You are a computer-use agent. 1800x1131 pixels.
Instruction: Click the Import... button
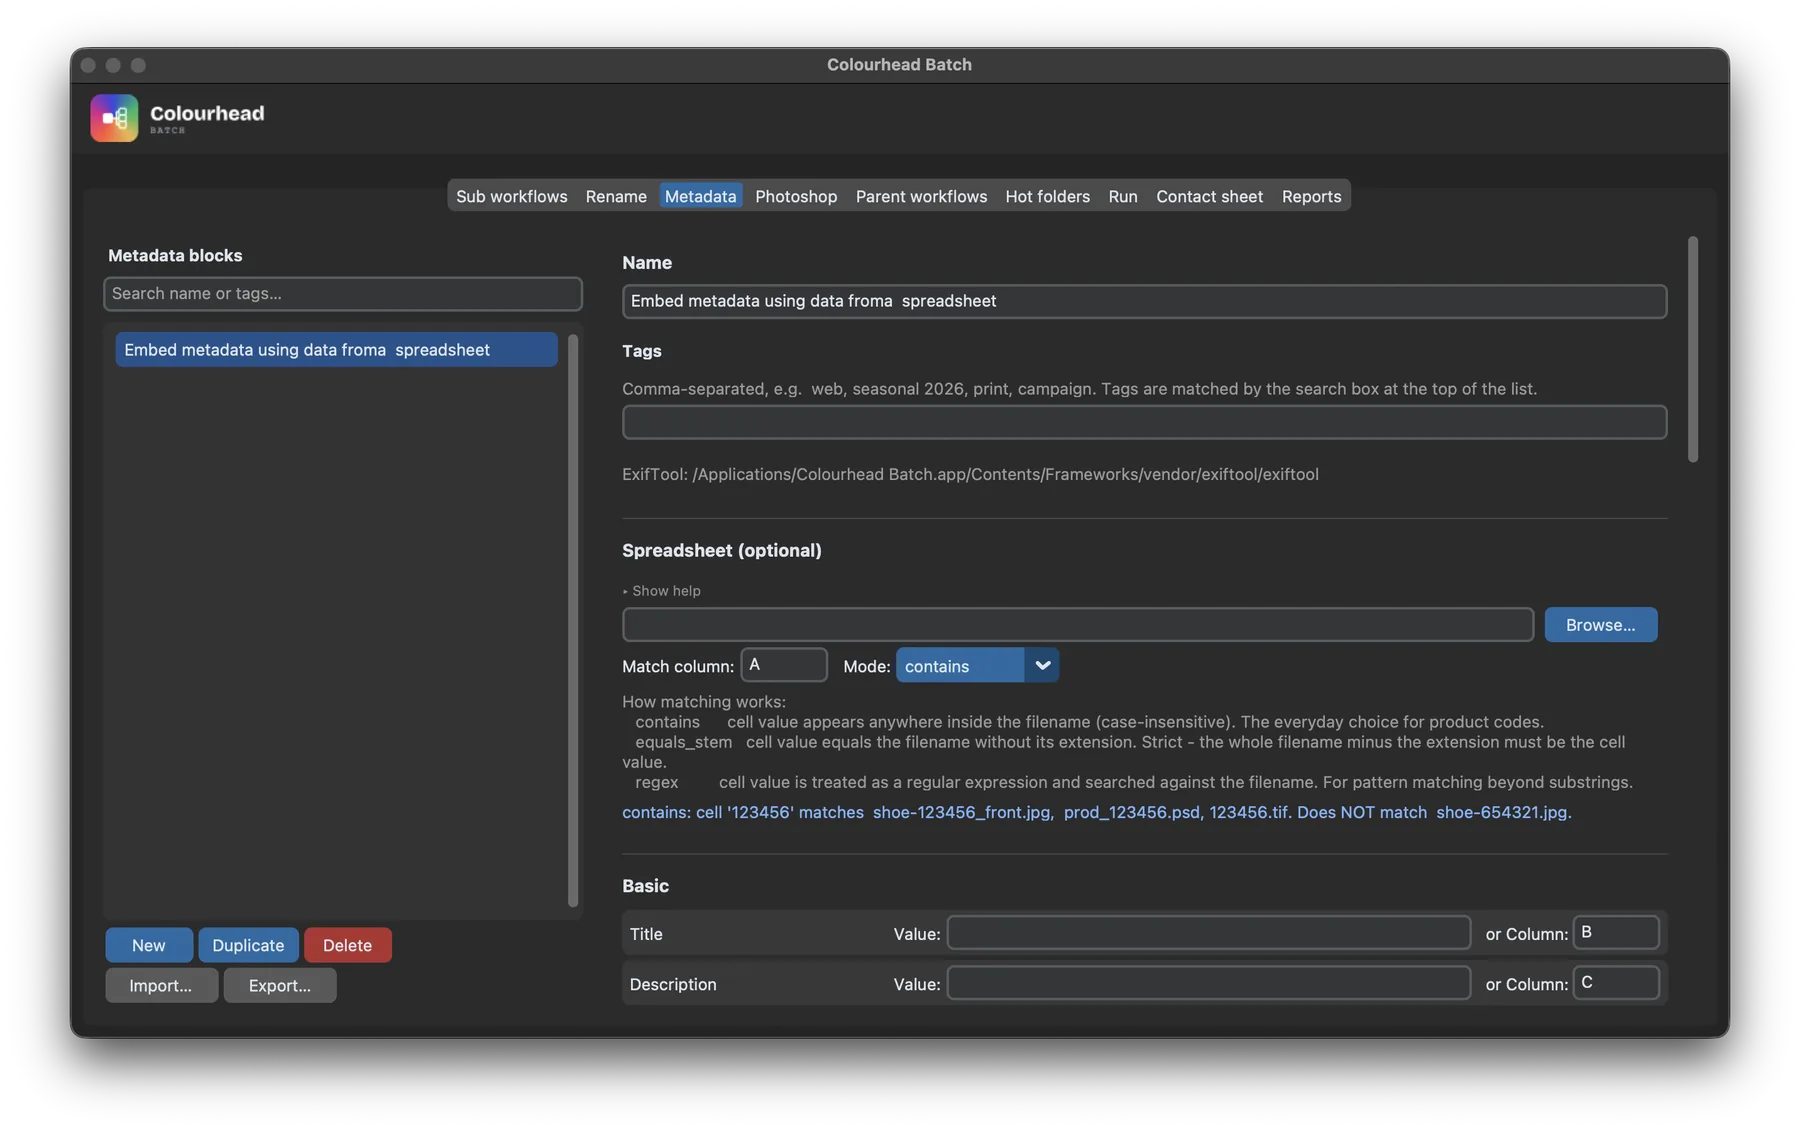161,985
